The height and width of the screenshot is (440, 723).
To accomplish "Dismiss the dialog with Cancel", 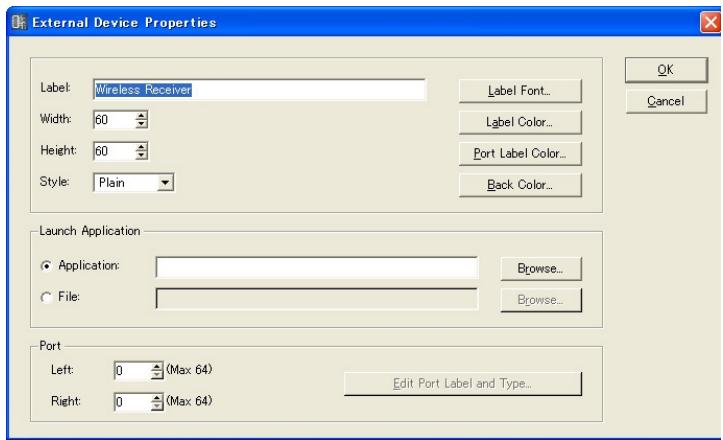I will click(666, 101).
